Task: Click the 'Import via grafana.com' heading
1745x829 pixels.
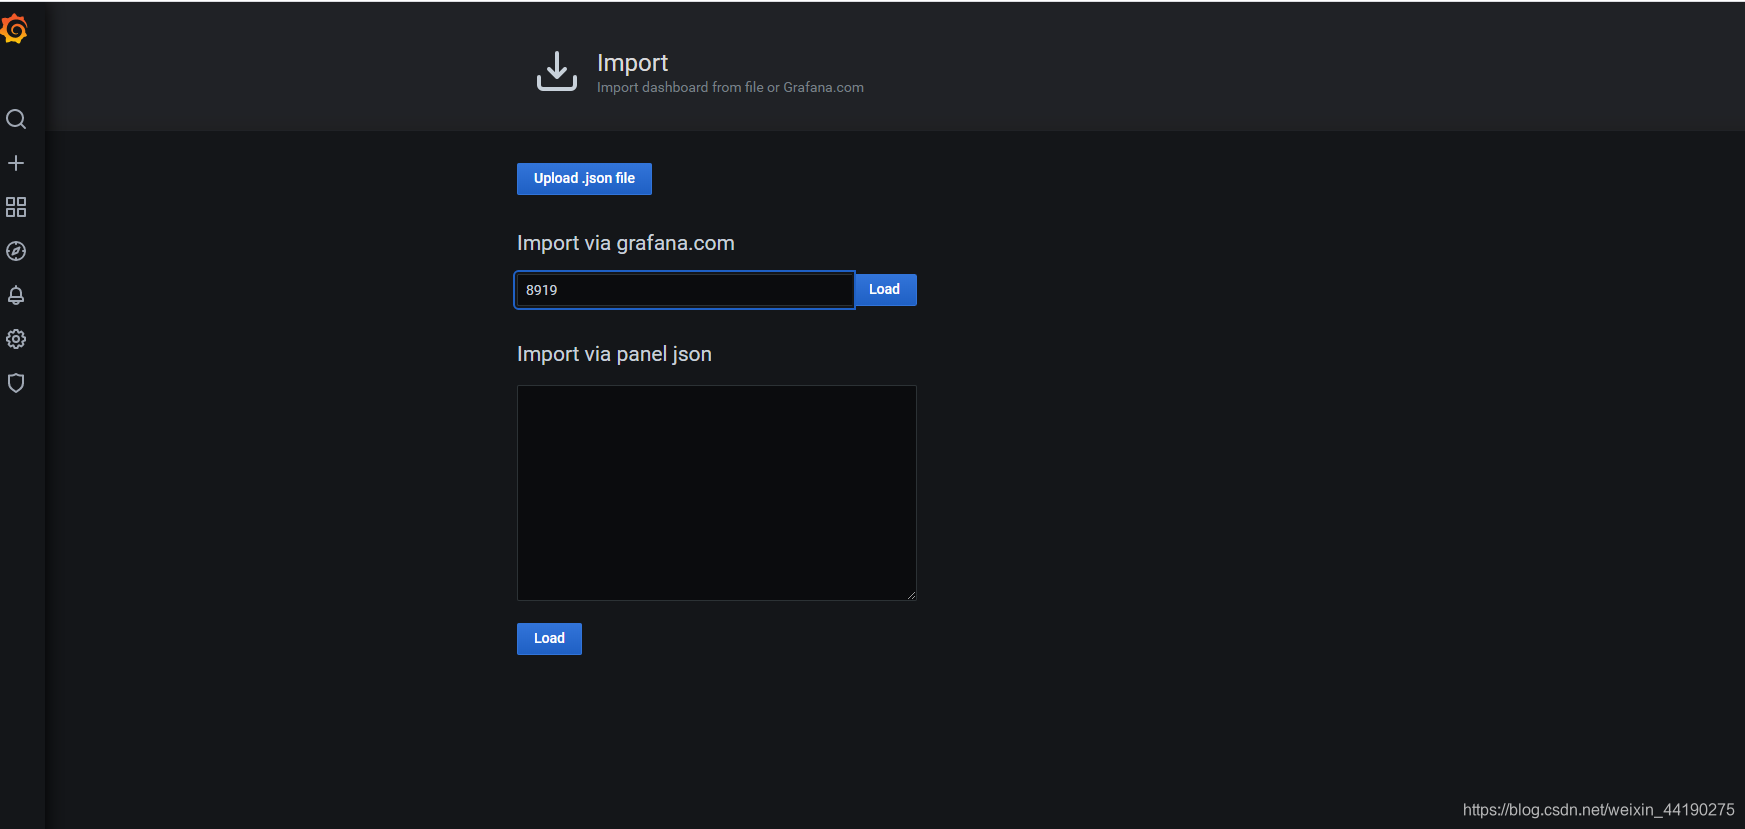Action: coord(626,243)
